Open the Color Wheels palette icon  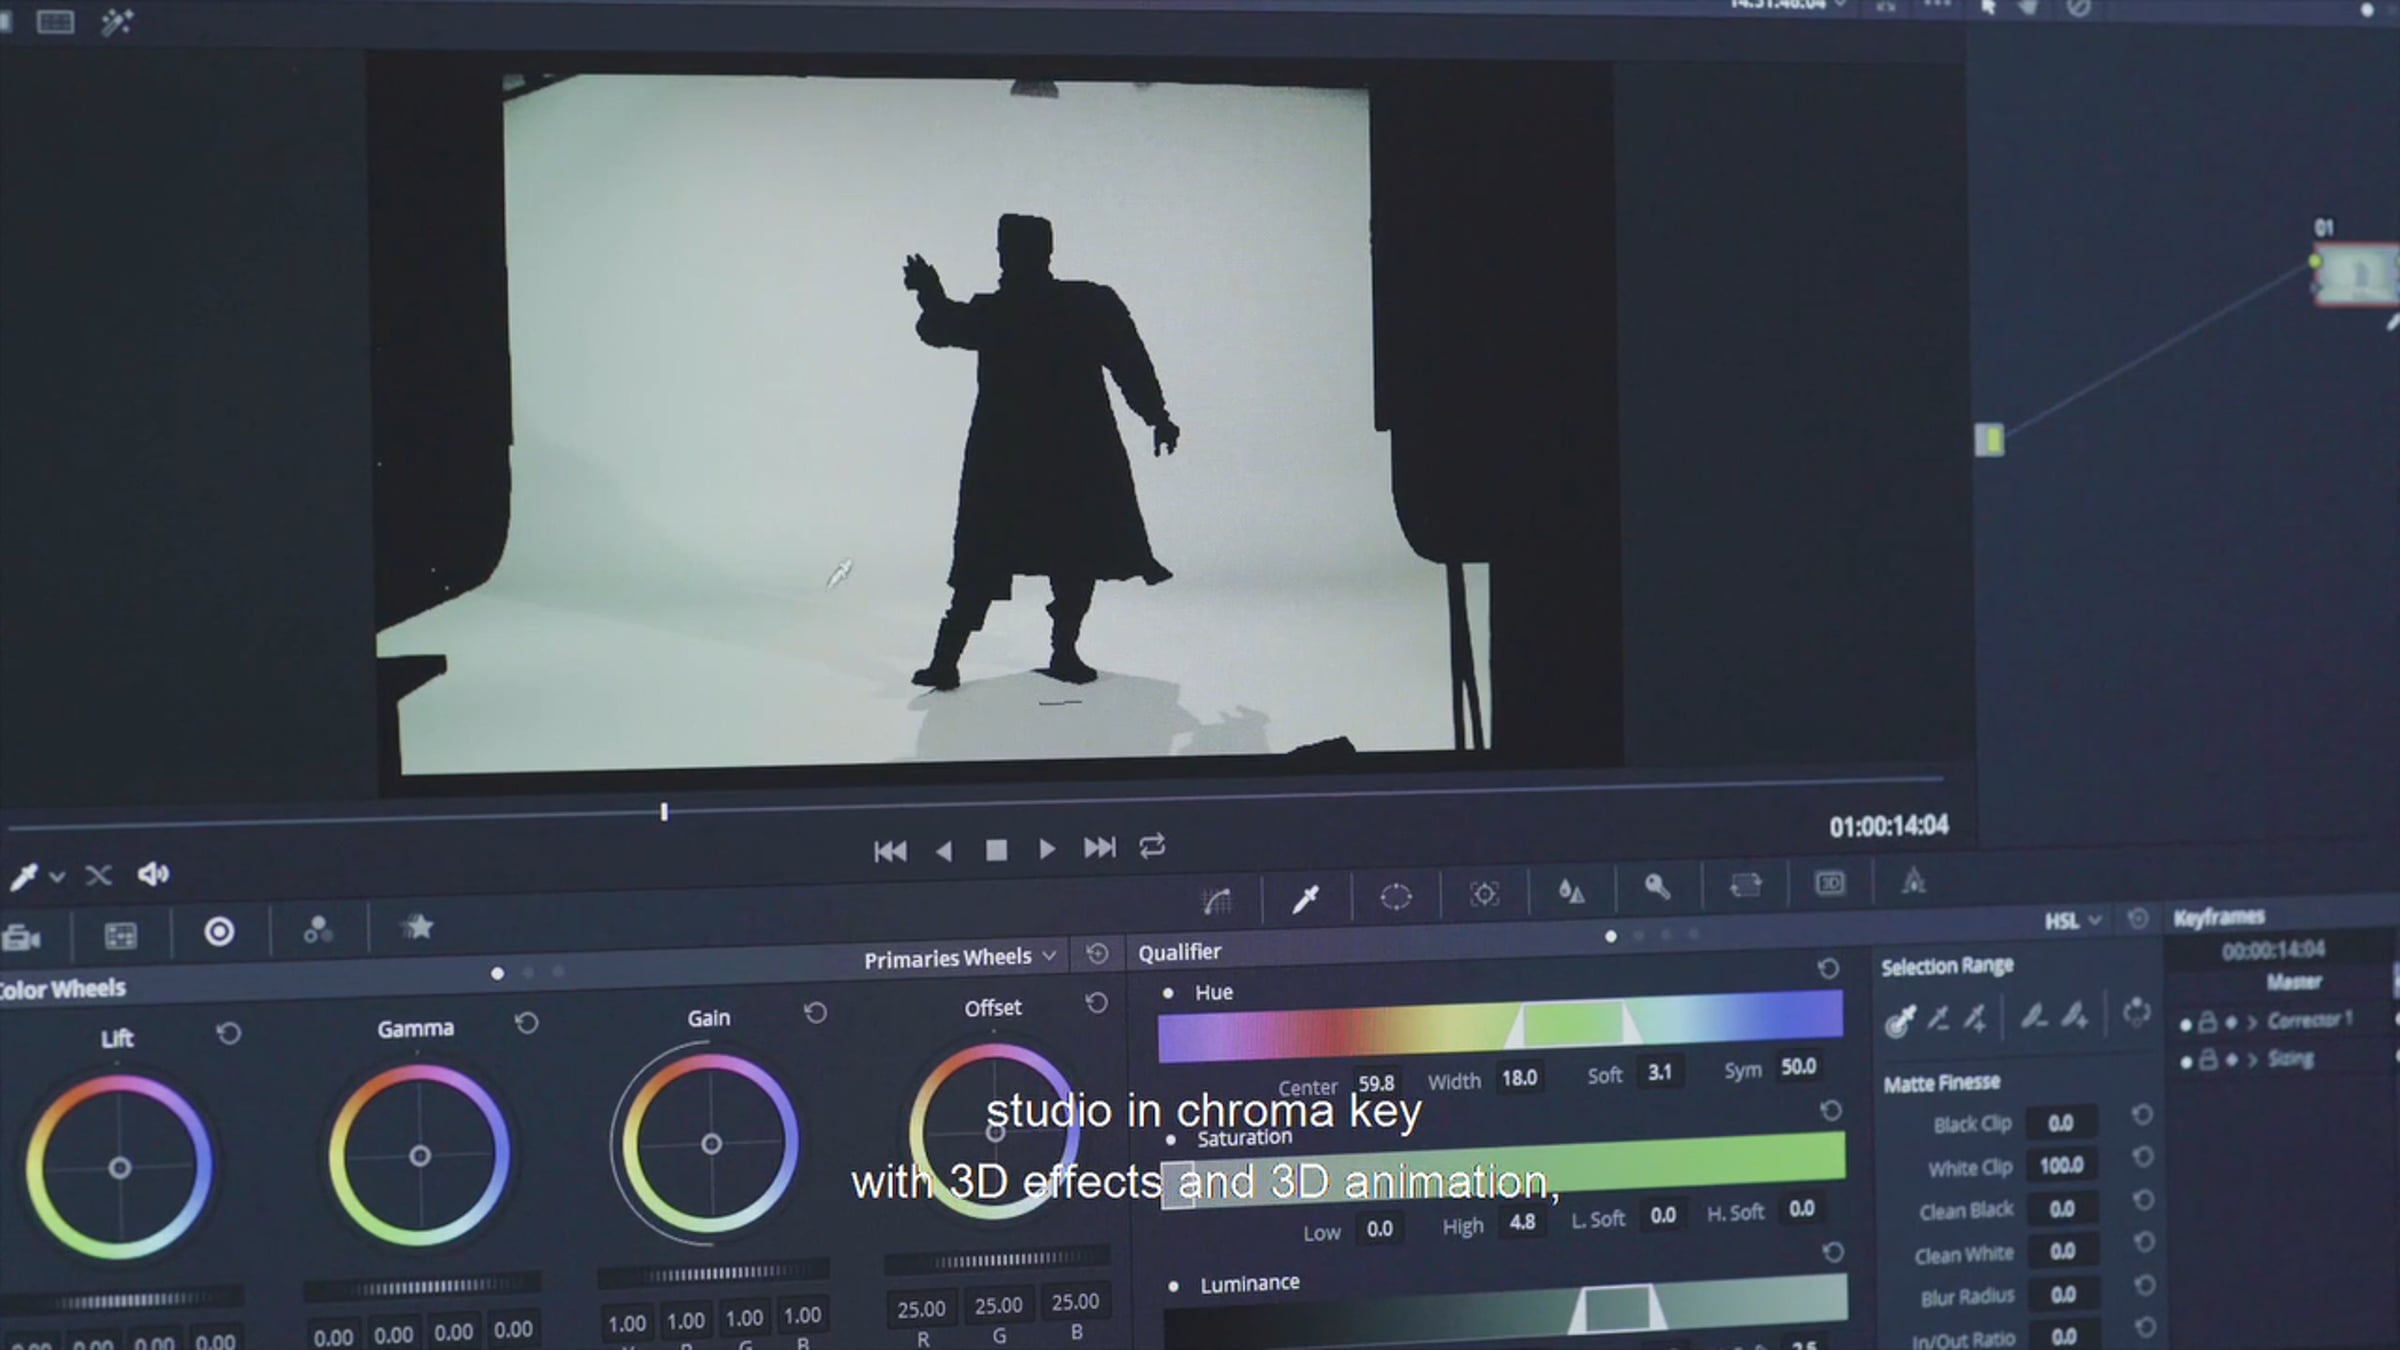coord(219,932)
